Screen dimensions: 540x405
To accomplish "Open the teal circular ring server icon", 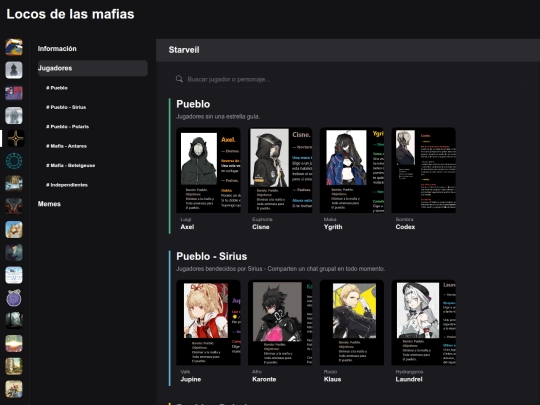I will [x=14, y=161].
